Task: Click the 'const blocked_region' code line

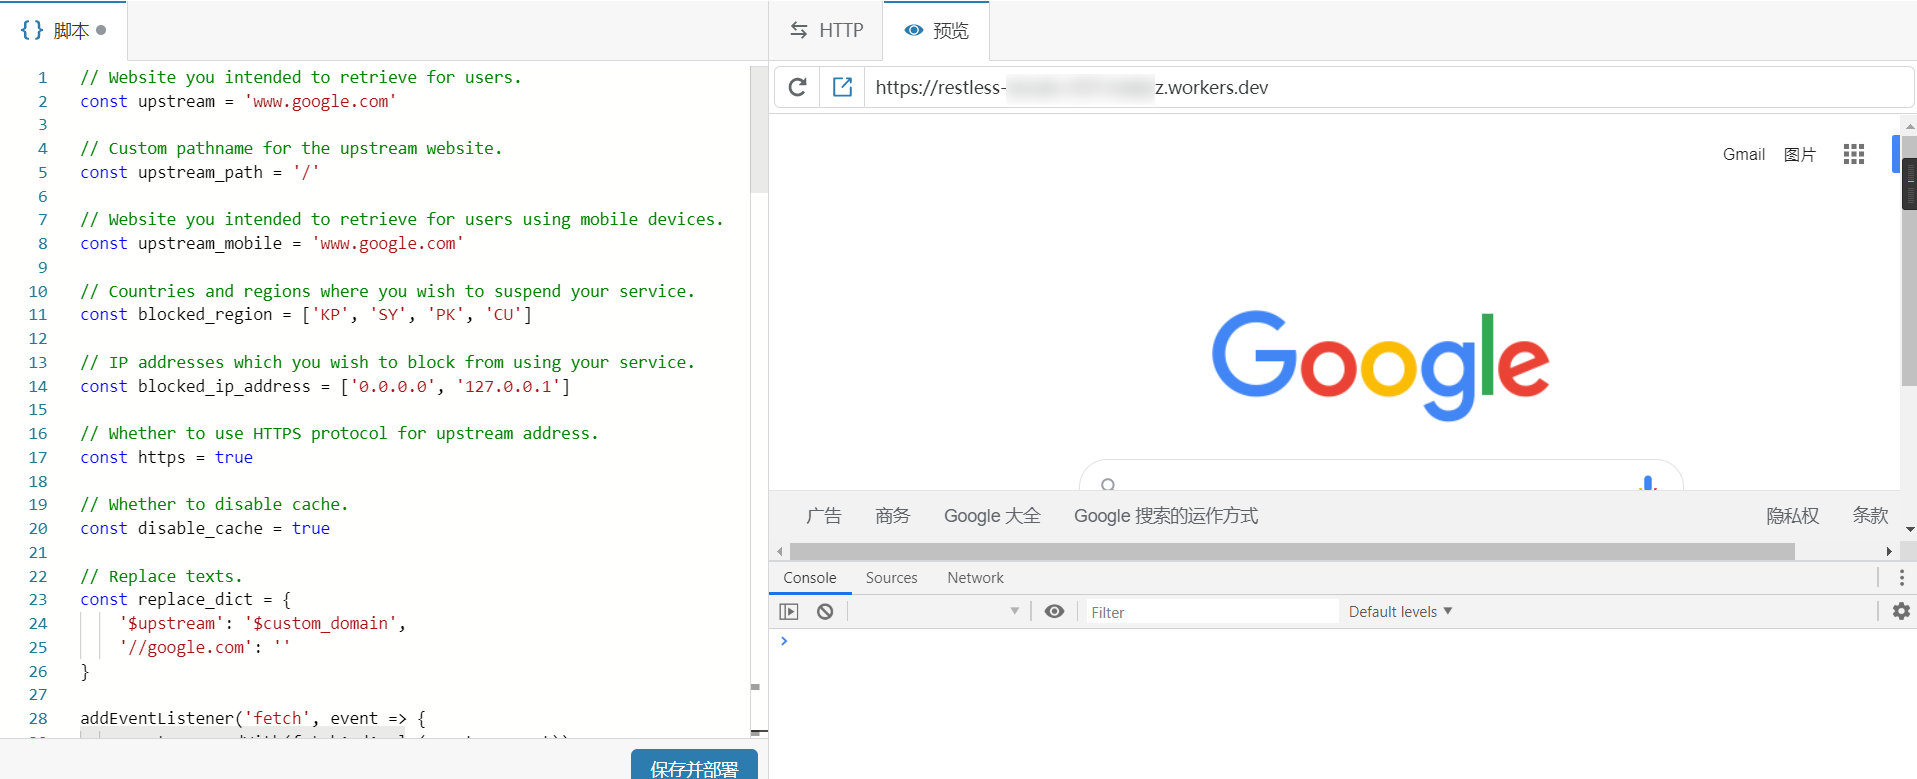Action: 306,314
